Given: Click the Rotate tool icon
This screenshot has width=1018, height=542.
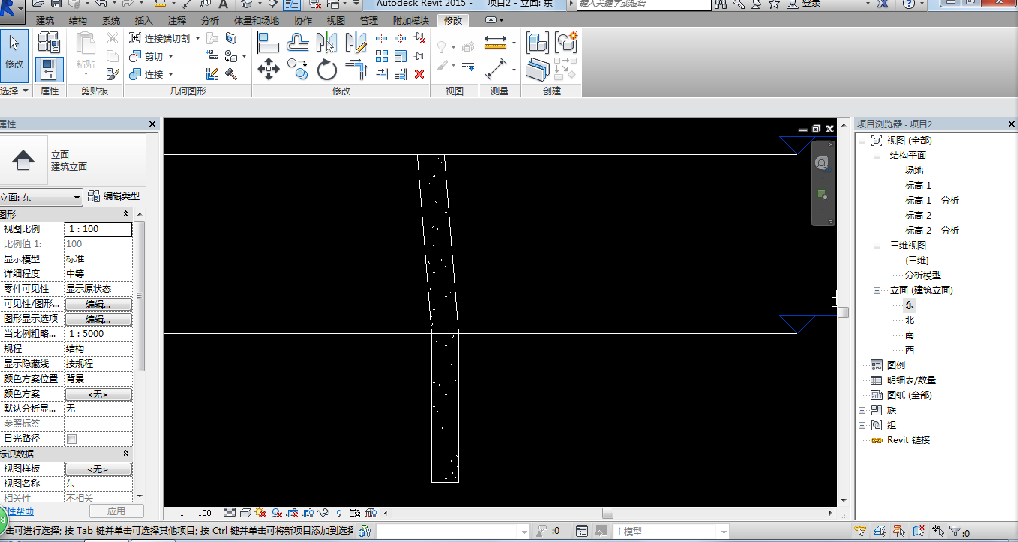Looking at the screenshot, I should pyautogui.click(x=327, y=70).
